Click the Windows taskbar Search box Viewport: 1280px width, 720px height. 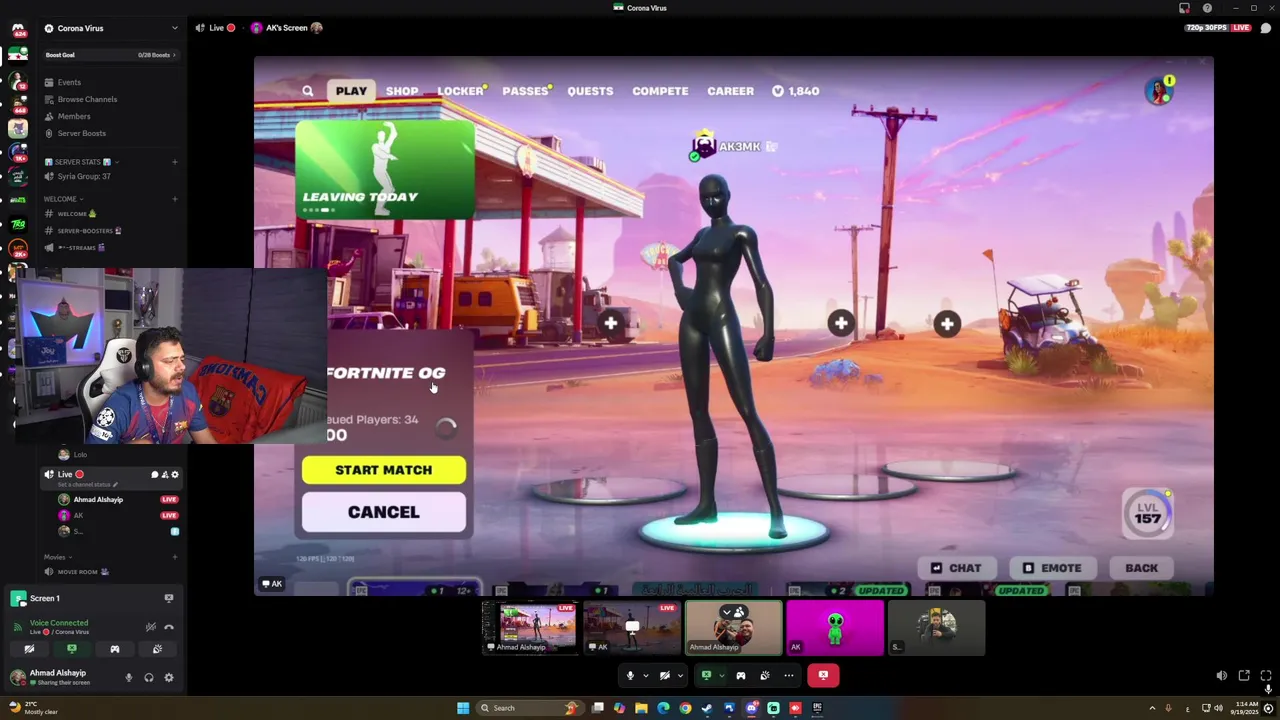(529, 708)
